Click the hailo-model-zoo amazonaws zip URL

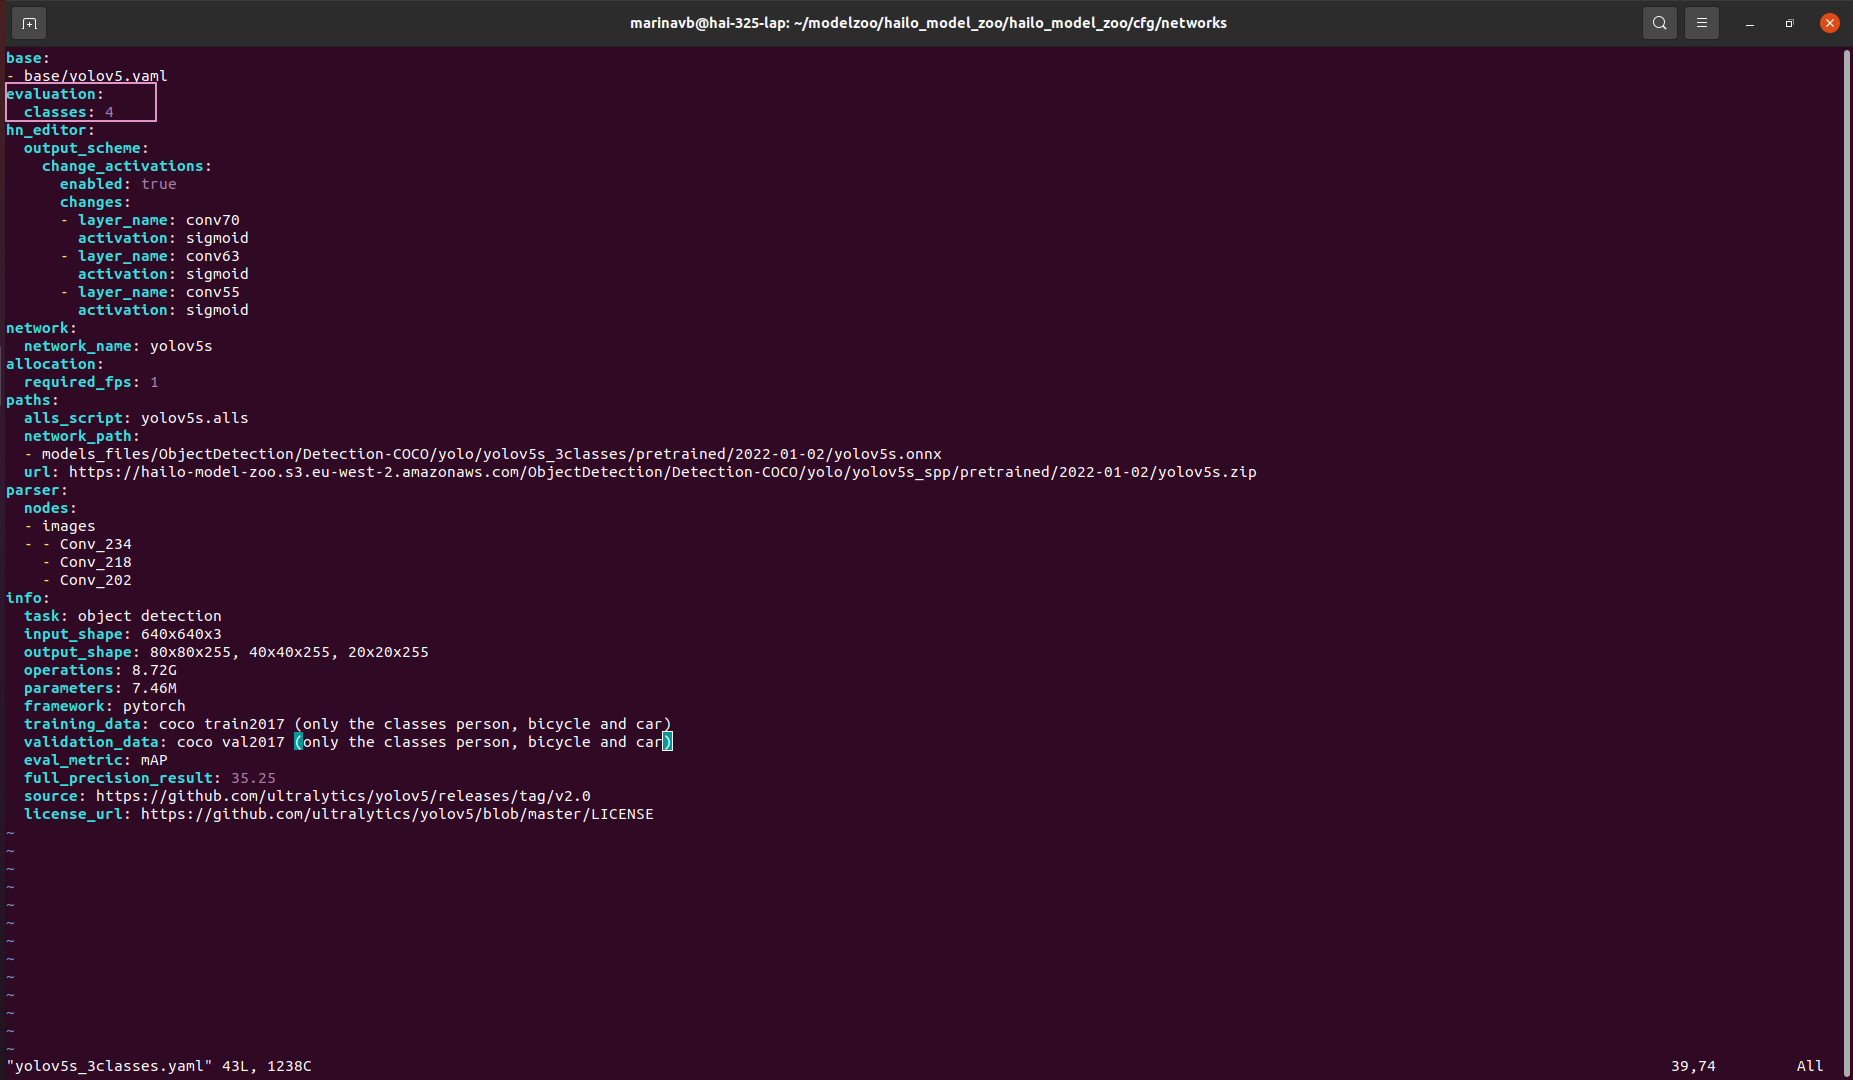point(662,472)
